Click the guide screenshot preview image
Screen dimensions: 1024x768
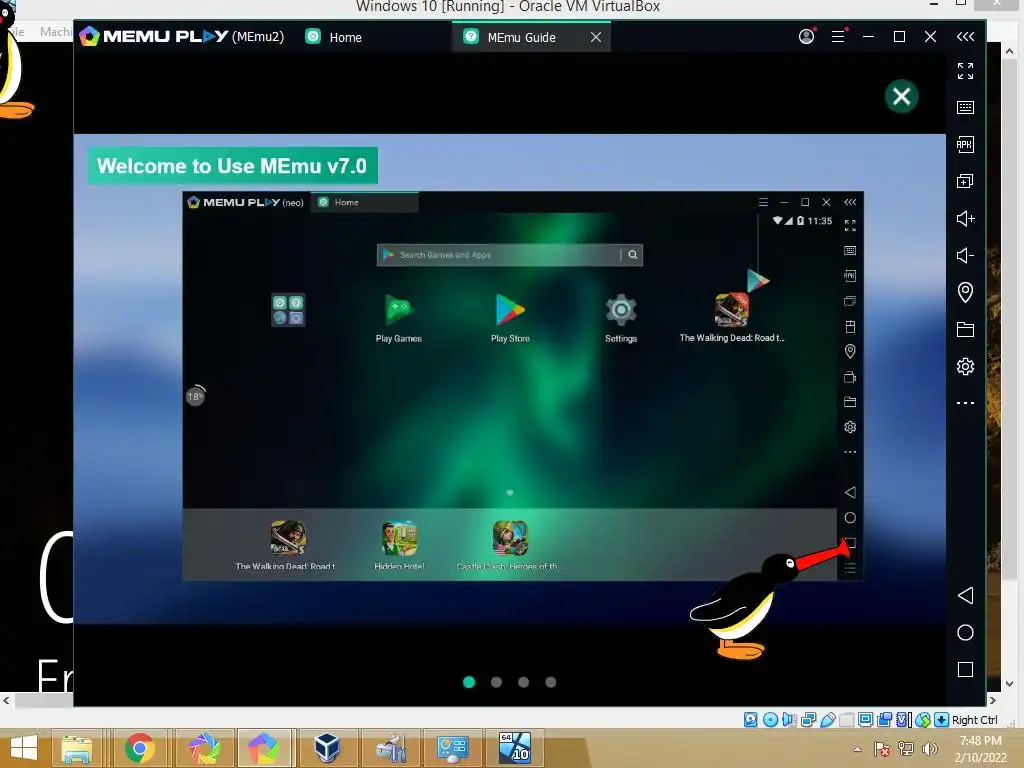pos(522,386)
